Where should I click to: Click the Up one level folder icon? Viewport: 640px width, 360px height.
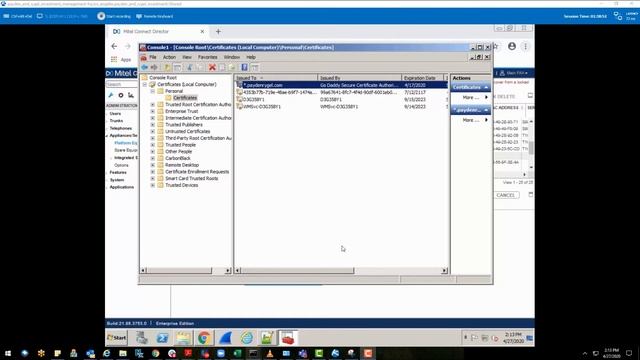coord(167,67)
